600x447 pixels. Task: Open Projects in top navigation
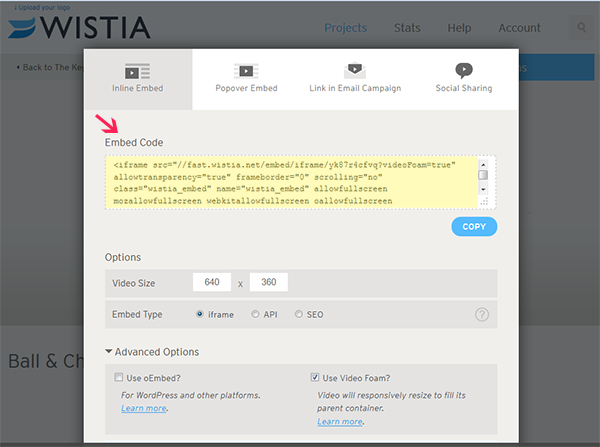346,28
